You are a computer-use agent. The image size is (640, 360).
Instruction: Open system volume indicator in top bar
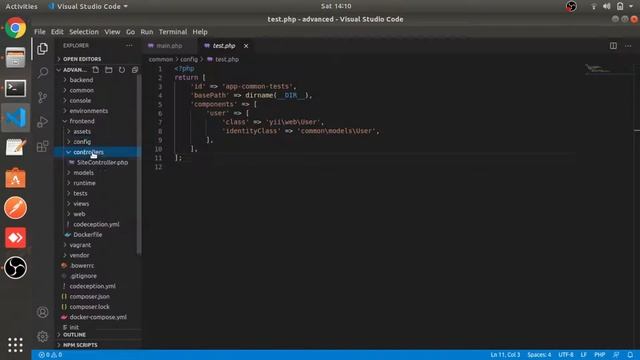[607, 6]
